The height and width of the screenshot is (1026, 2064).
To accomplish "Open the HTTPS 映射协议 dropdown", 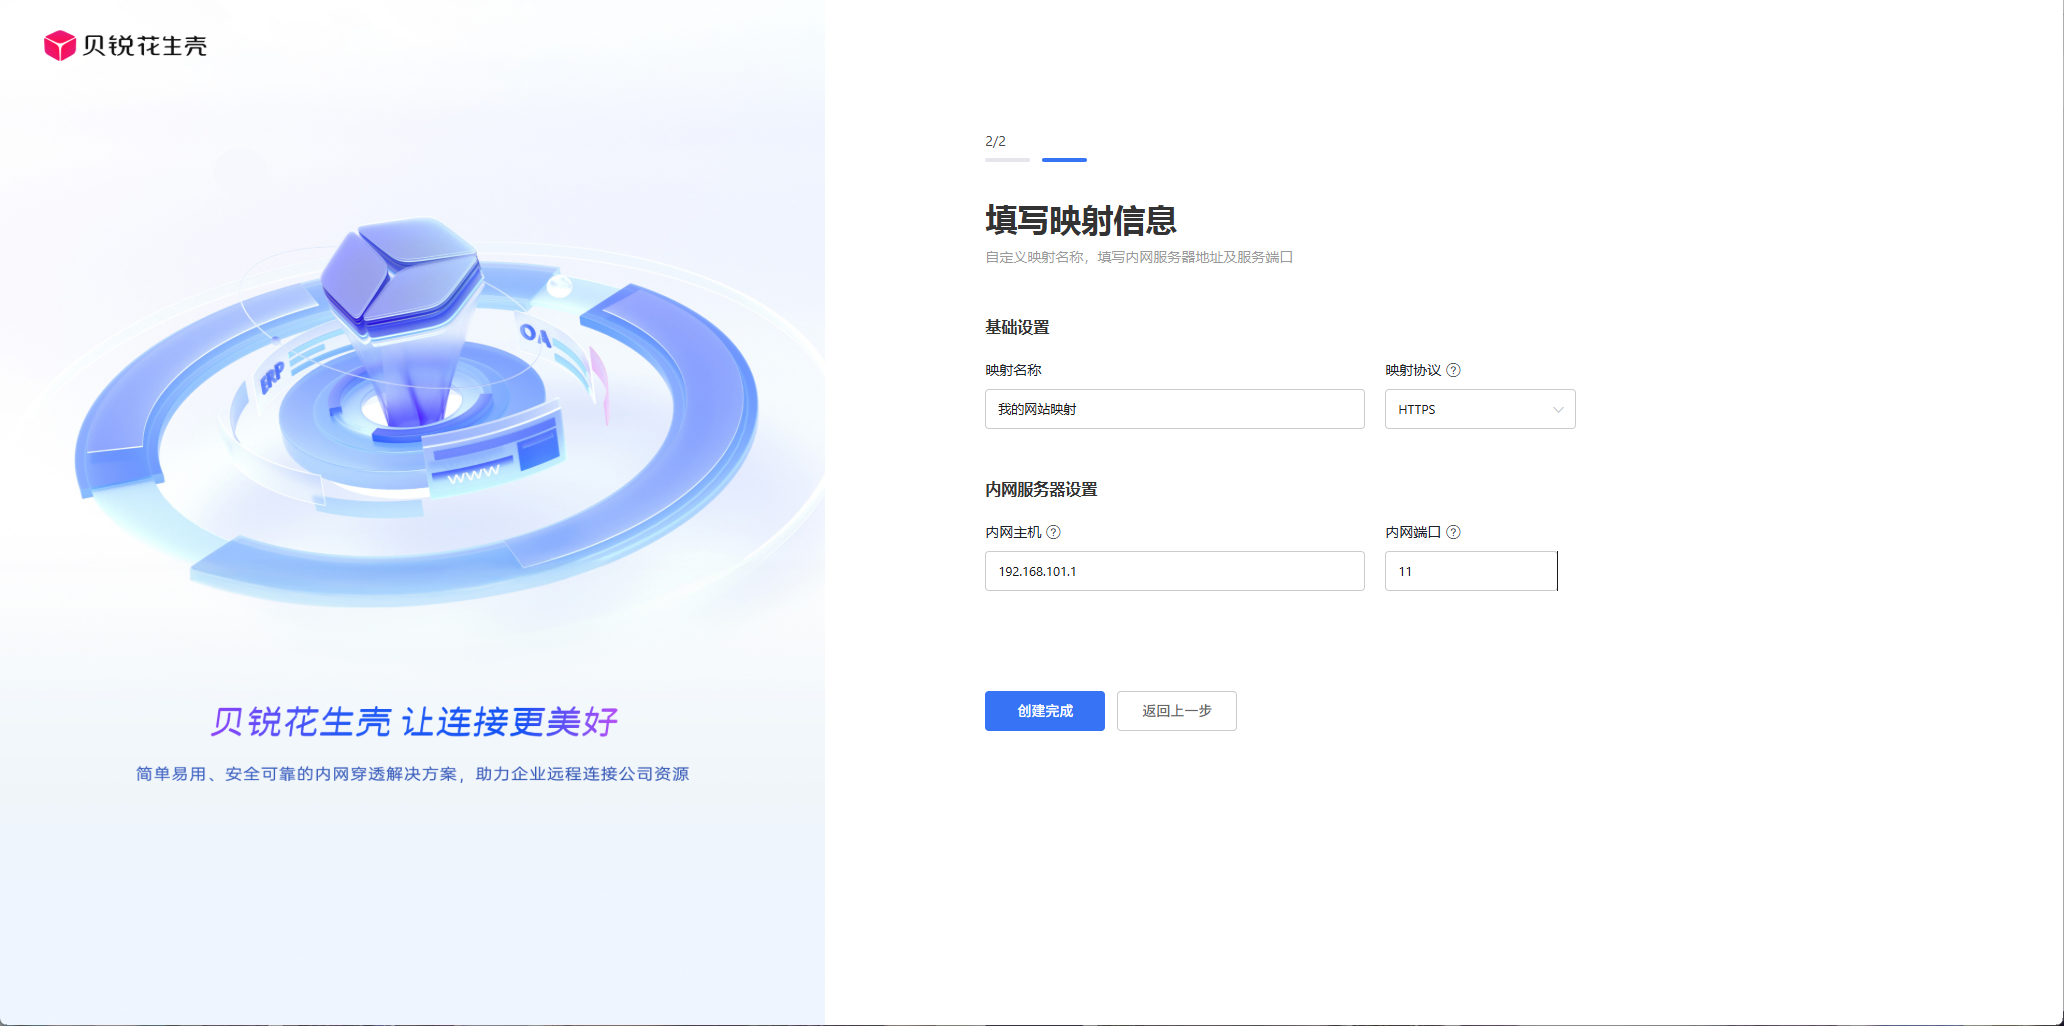I will click(1480, 409).
